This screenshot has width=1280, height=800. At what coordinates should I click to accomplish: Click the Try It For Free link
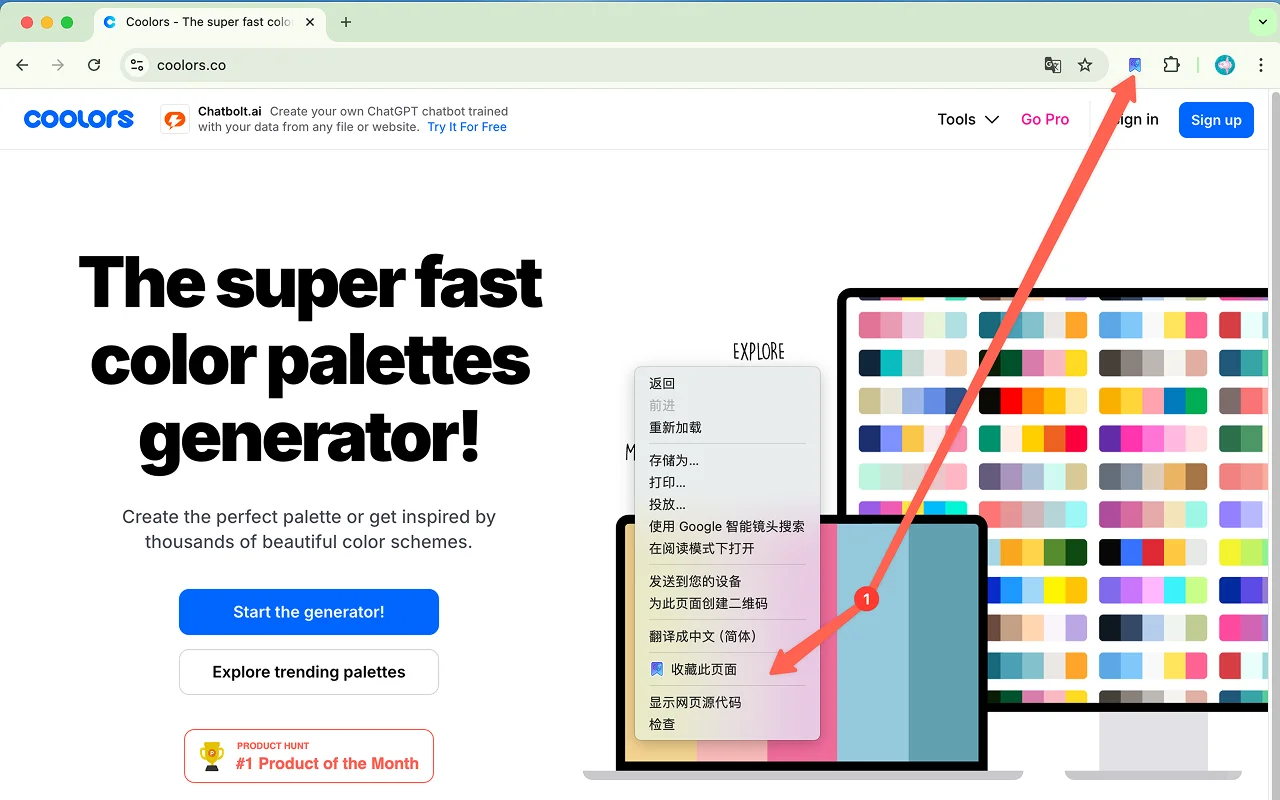click(x=467, y=127)
